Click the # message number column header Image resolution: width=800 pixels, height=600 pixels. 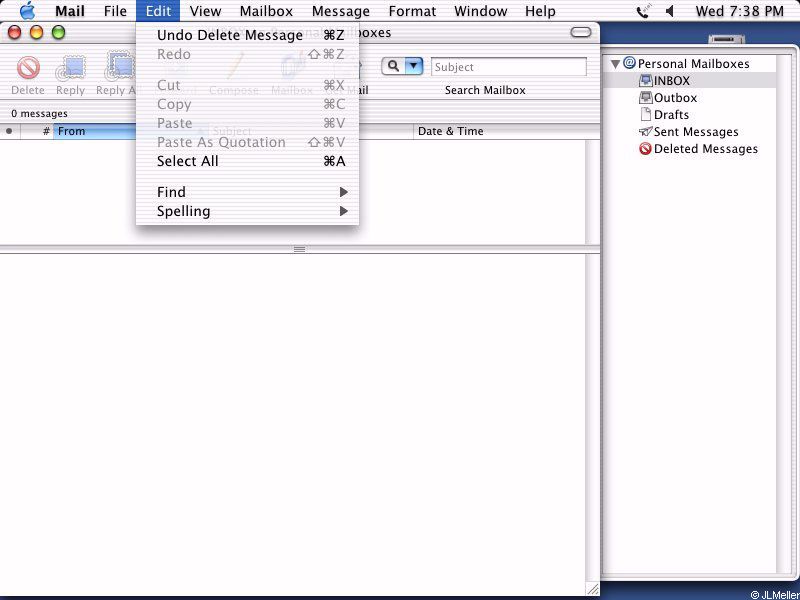pos(37,131)
